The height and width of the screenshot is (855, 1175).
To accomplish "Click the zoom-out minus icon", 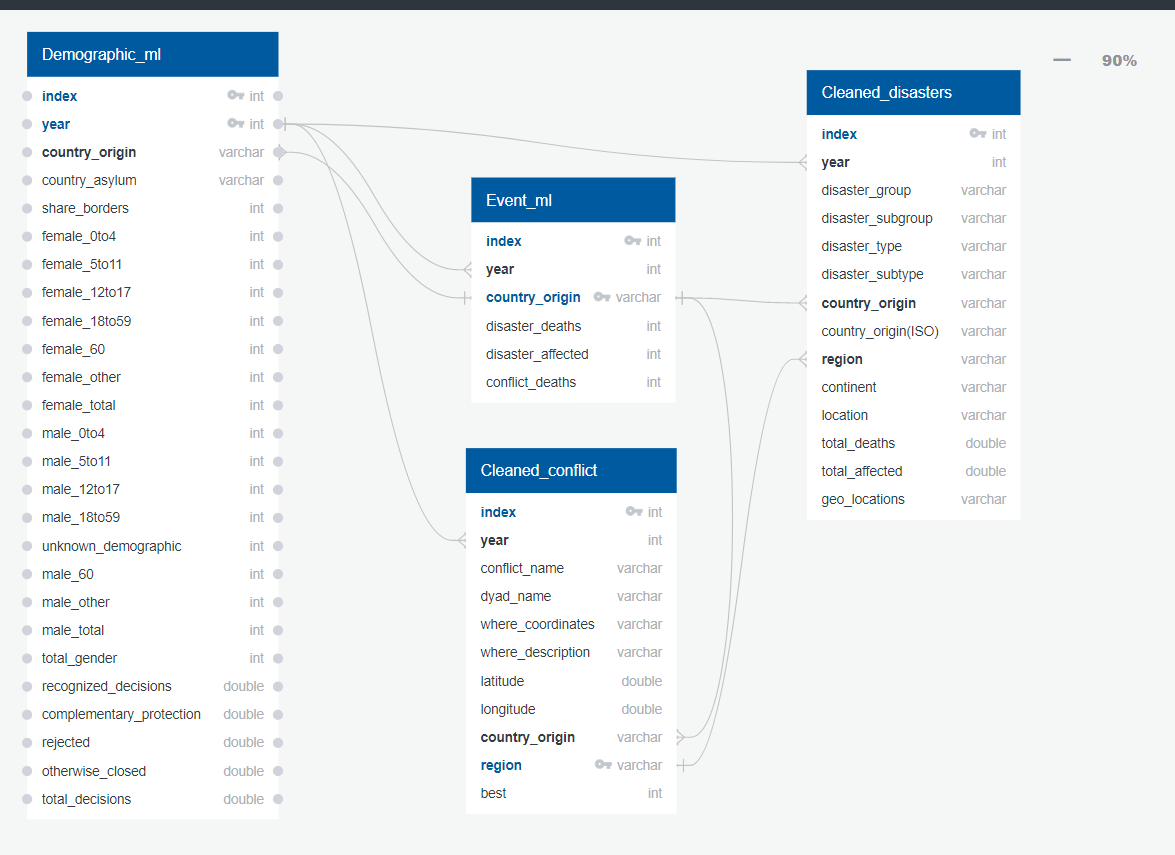I will [x=1061, y=60].
